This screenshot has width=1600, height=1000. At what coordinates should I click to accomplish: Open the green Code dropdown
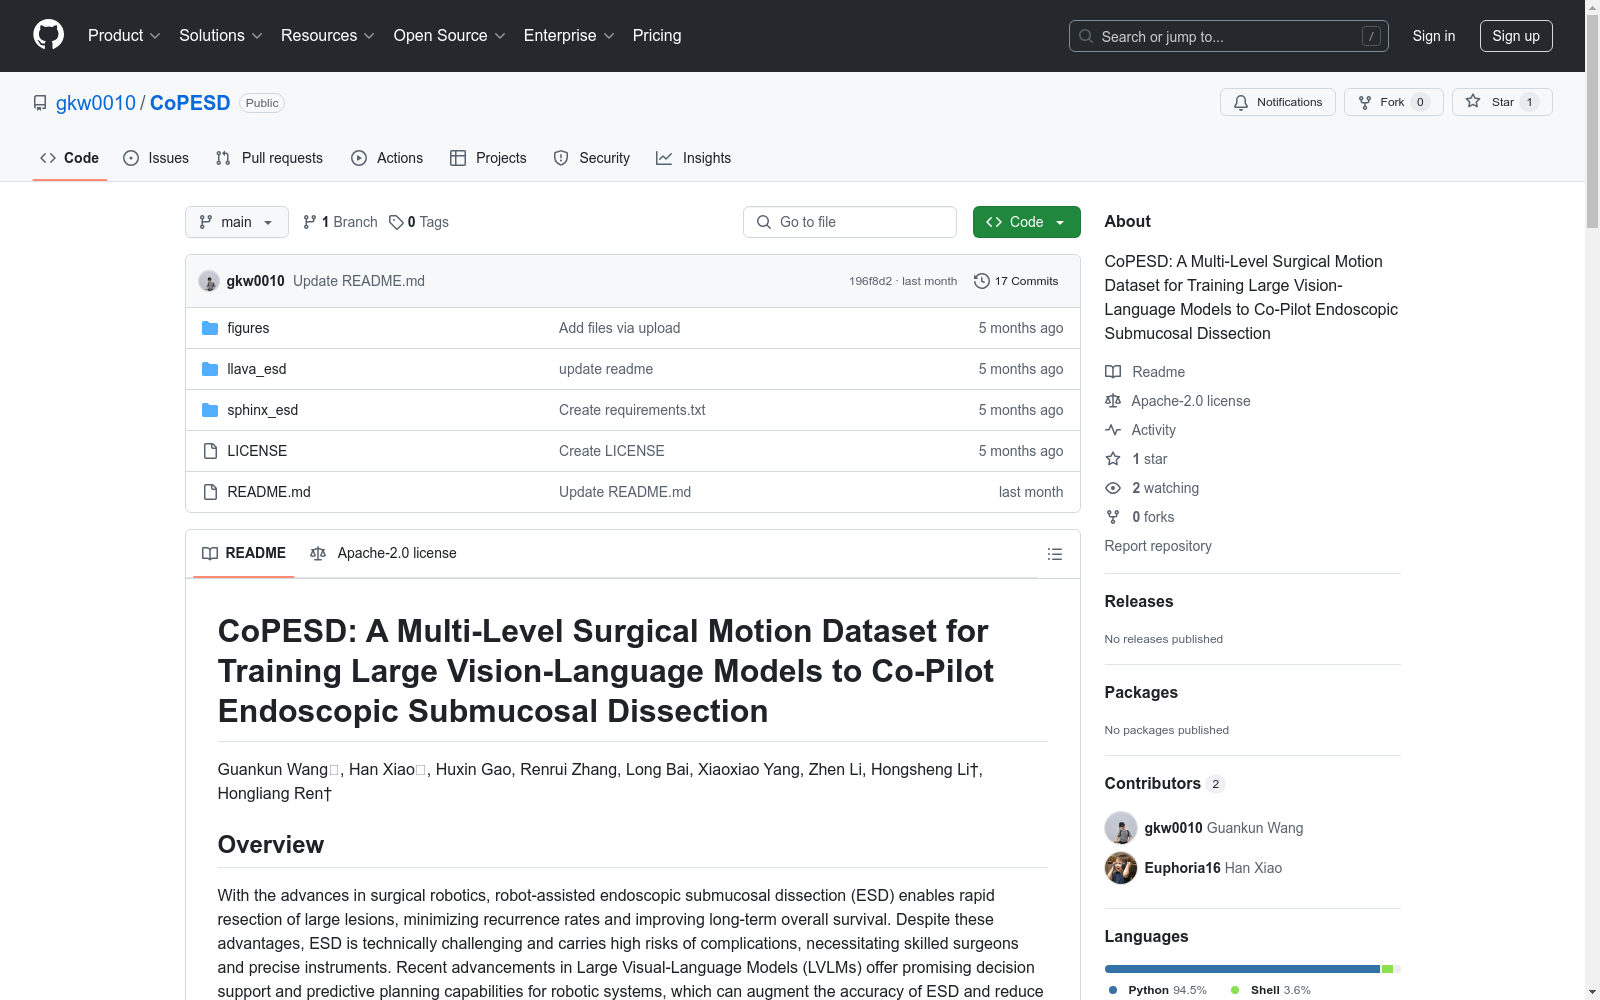[1026, 222]
